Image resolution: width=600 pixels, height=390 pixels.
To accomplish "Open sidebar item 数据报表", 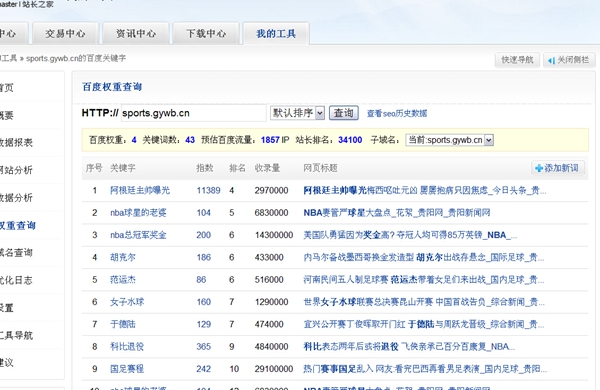I will 16,143.
